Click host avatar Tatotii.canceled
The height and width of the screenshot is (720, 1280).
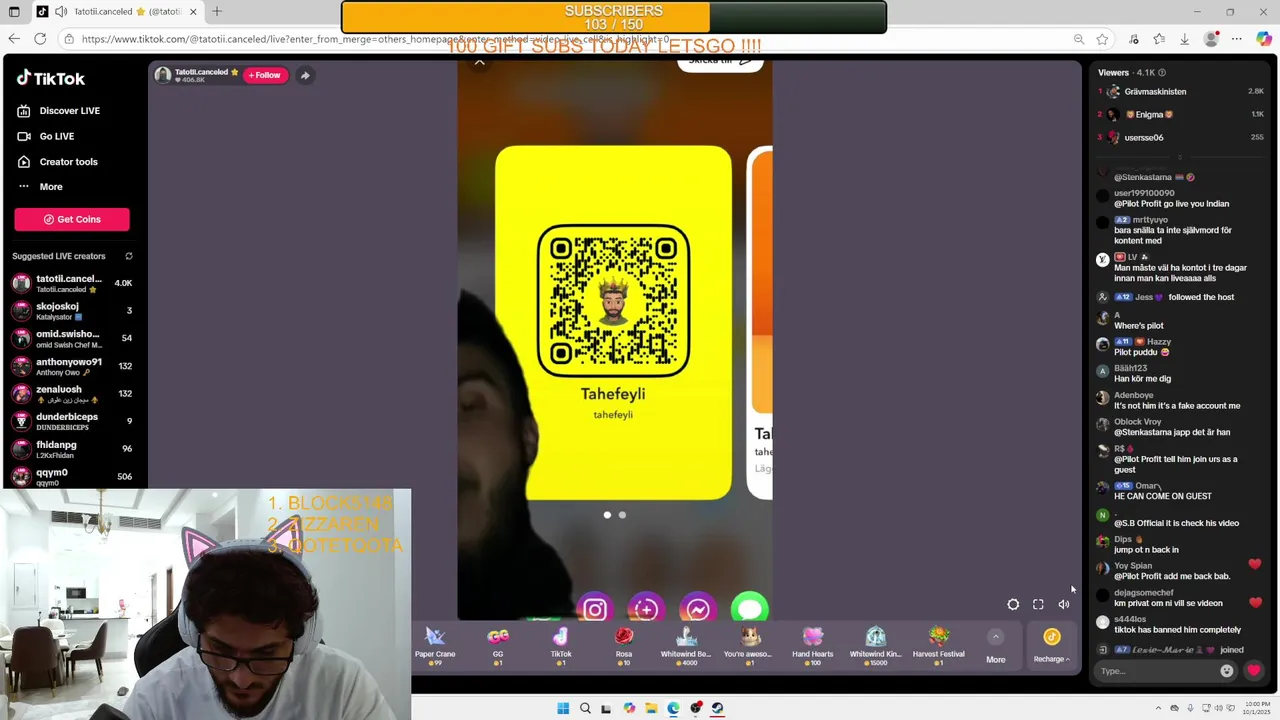click(163, 75)
